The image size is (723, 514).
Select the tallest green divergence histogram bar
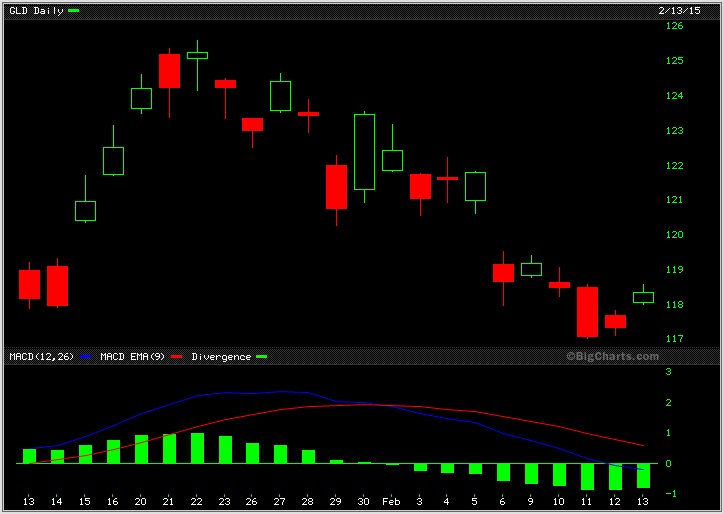point(197,448)
